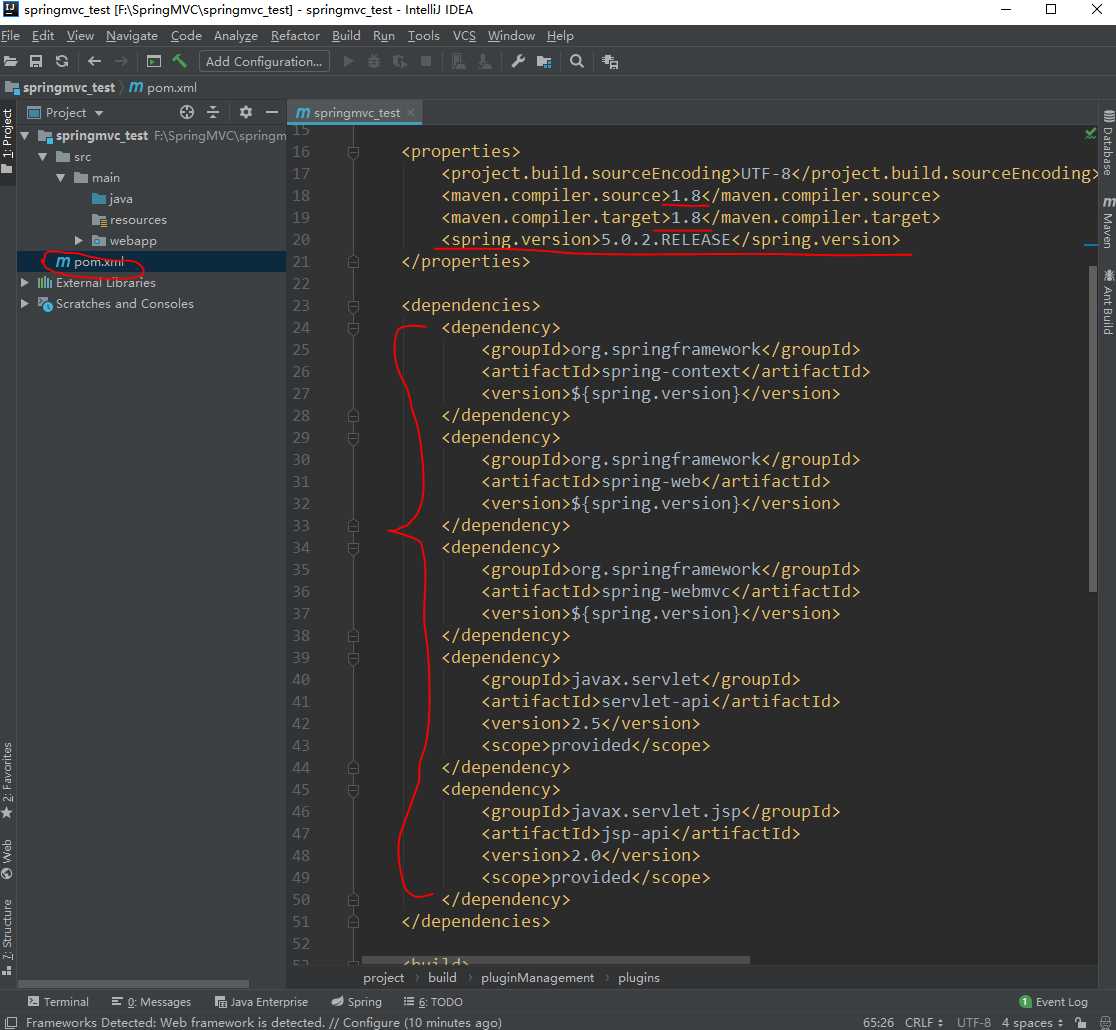Open Project Structure icon in toolbar
This screenshot has width=1116, height=1030.
coord(544,62)
